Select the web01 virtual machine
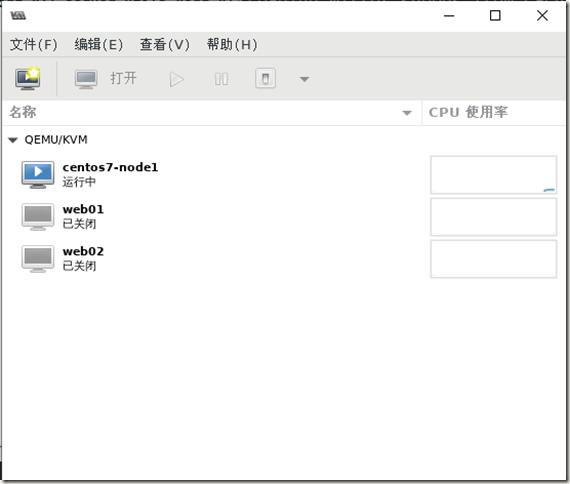Screen dimensions: 570x484 coord(284,217)
